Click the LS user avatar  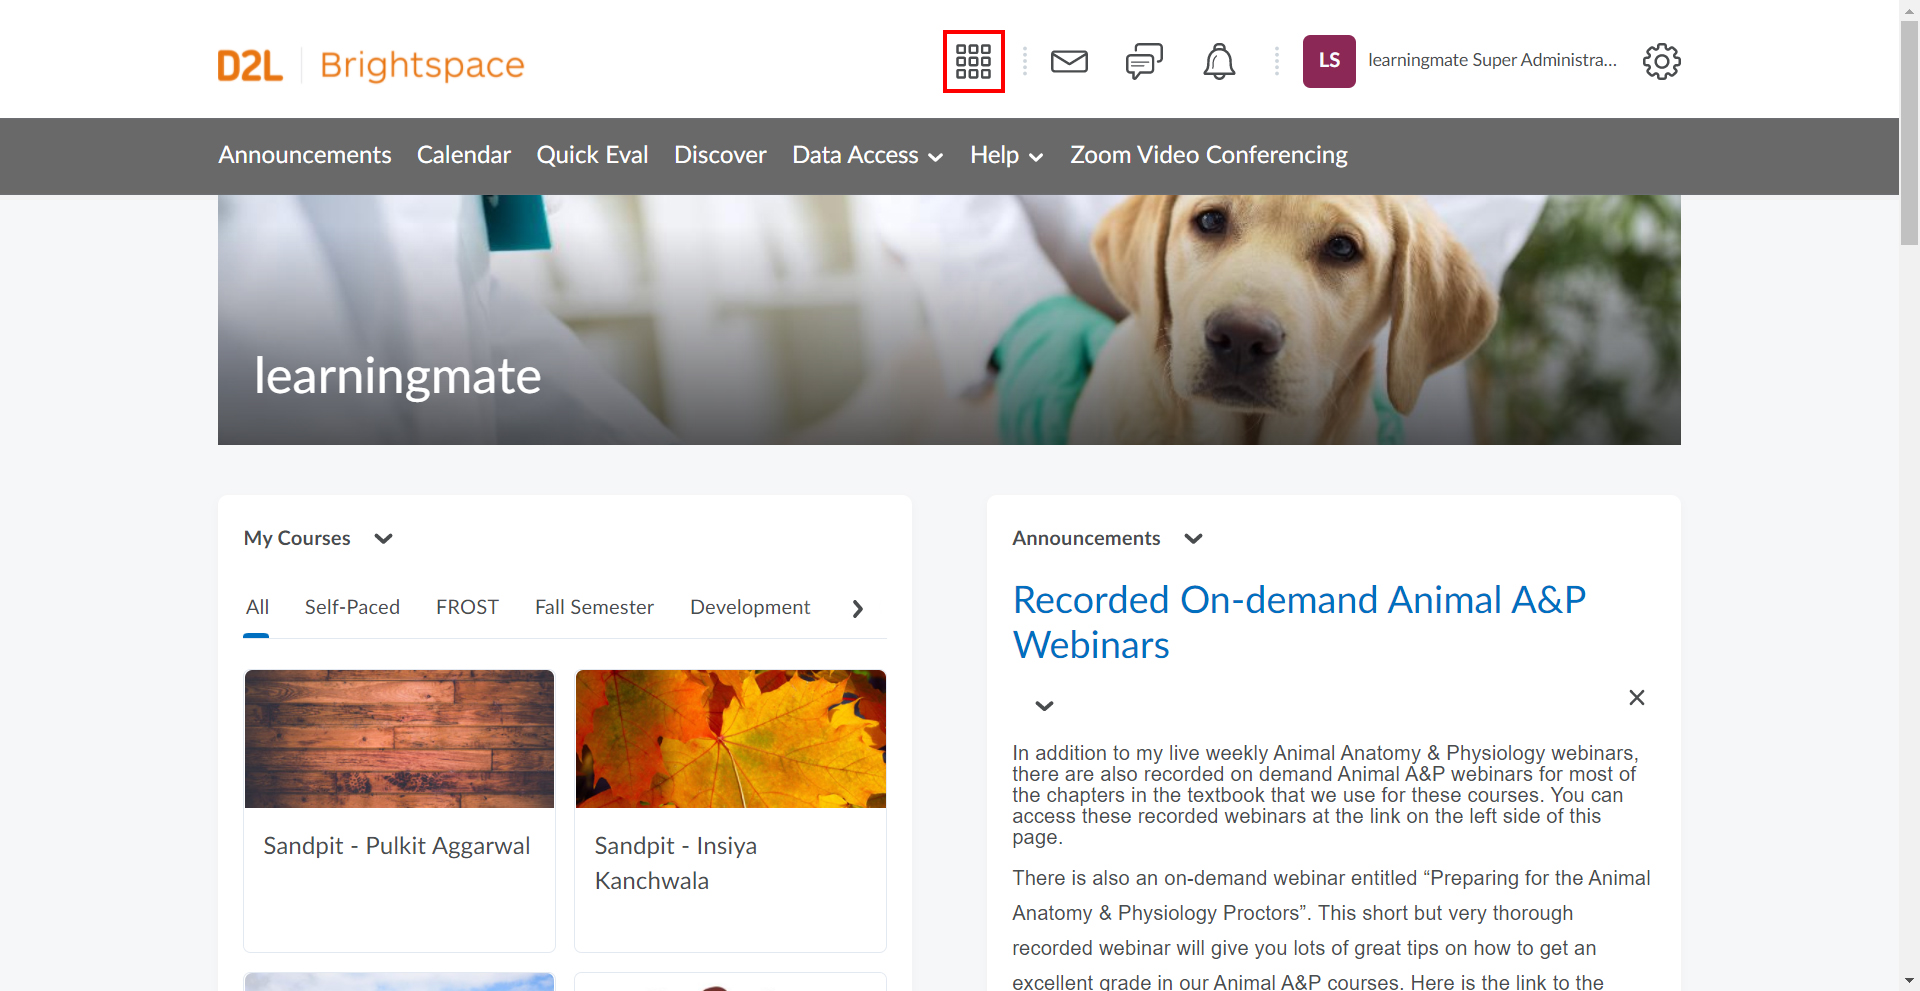(1329, 61)
